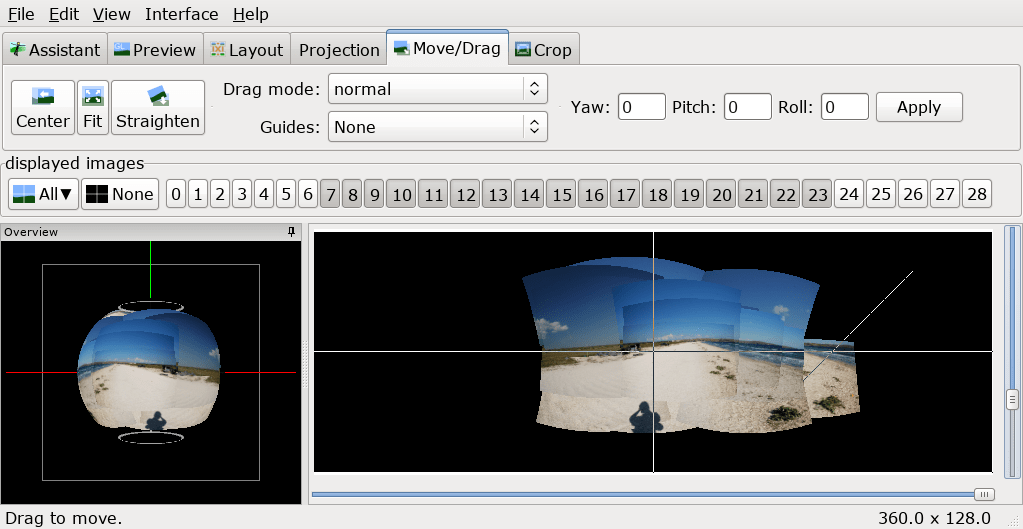
Task: Click the Fit panorama icon button
Action: [93, 108]
